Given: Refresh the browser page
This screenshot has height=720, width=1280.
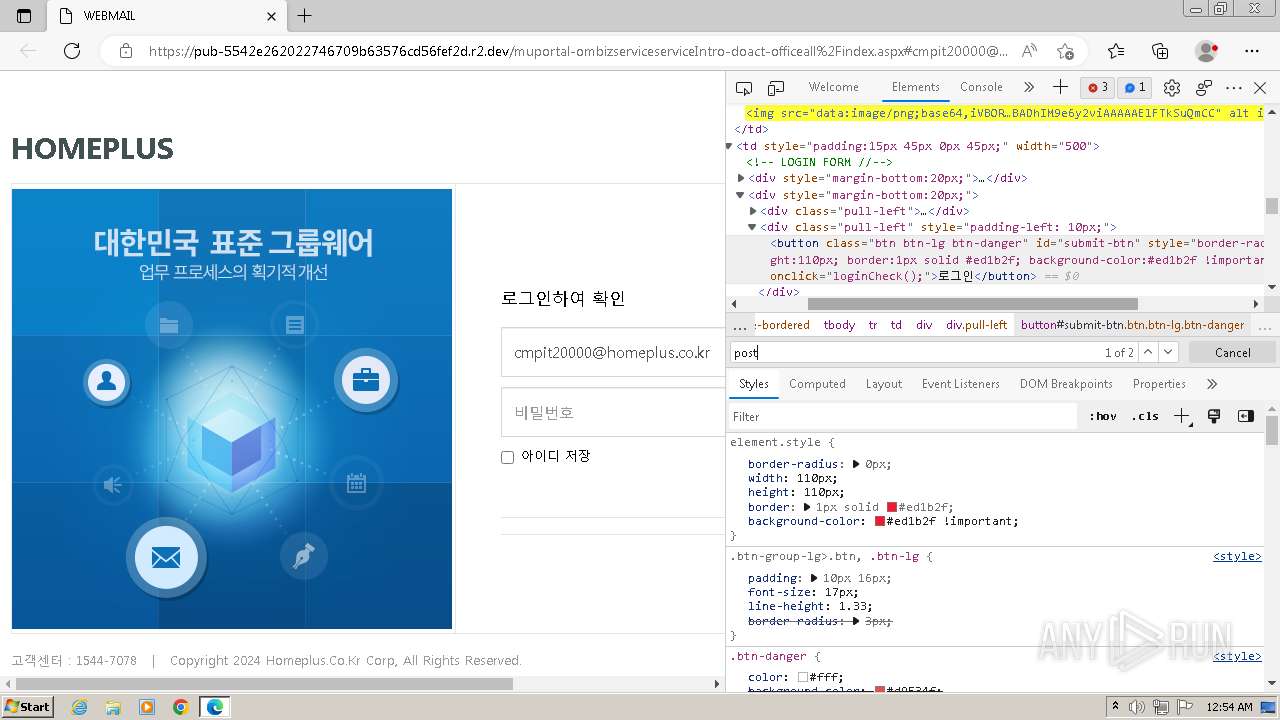Looking at the screenshot, I should 72,51.
